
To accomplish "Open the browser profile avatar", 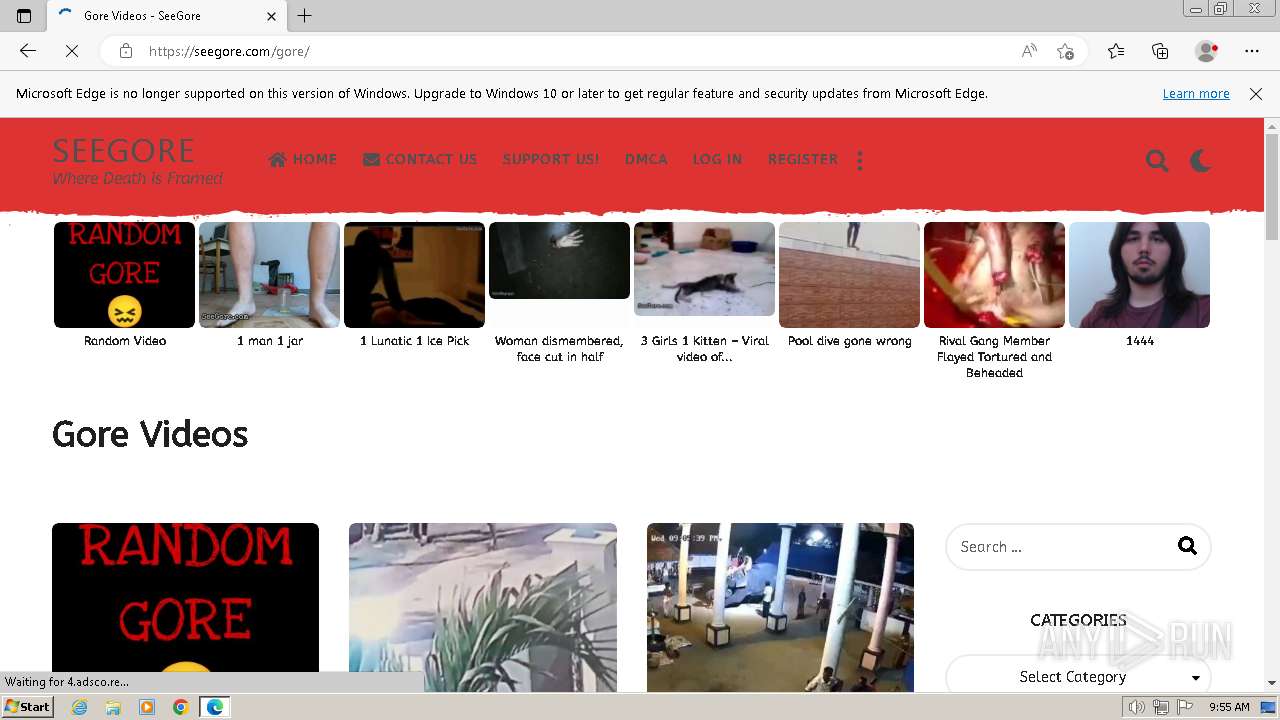I will pyautogui.click(x=1206, y=51).
